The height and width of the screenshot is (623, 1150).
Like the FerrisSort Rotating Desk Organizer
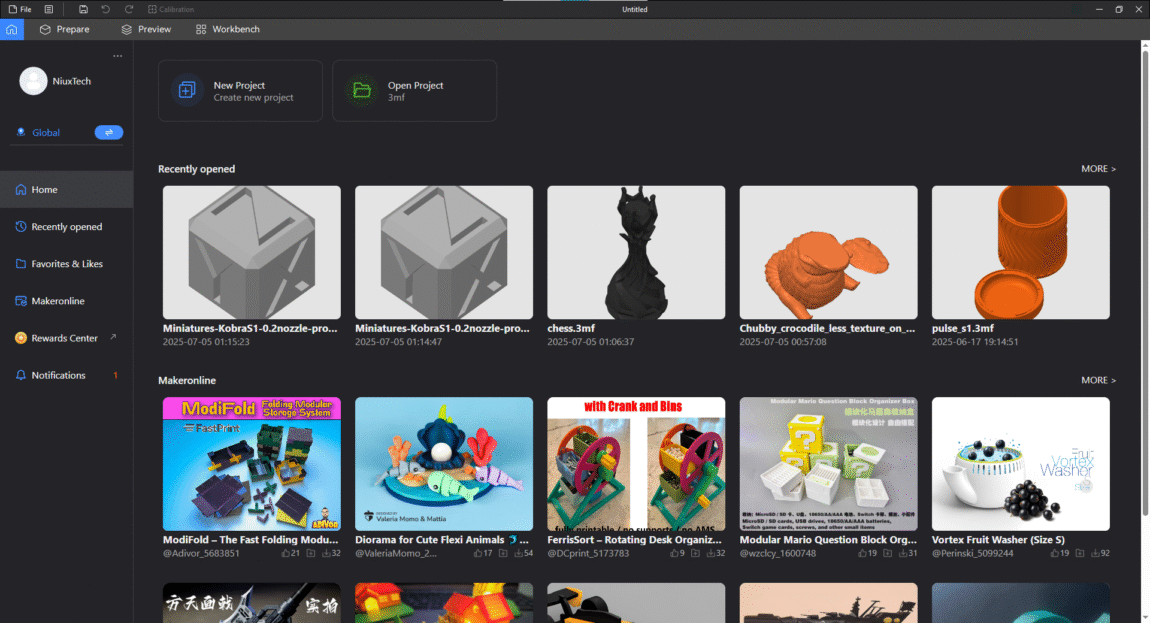tap(674, 553)
